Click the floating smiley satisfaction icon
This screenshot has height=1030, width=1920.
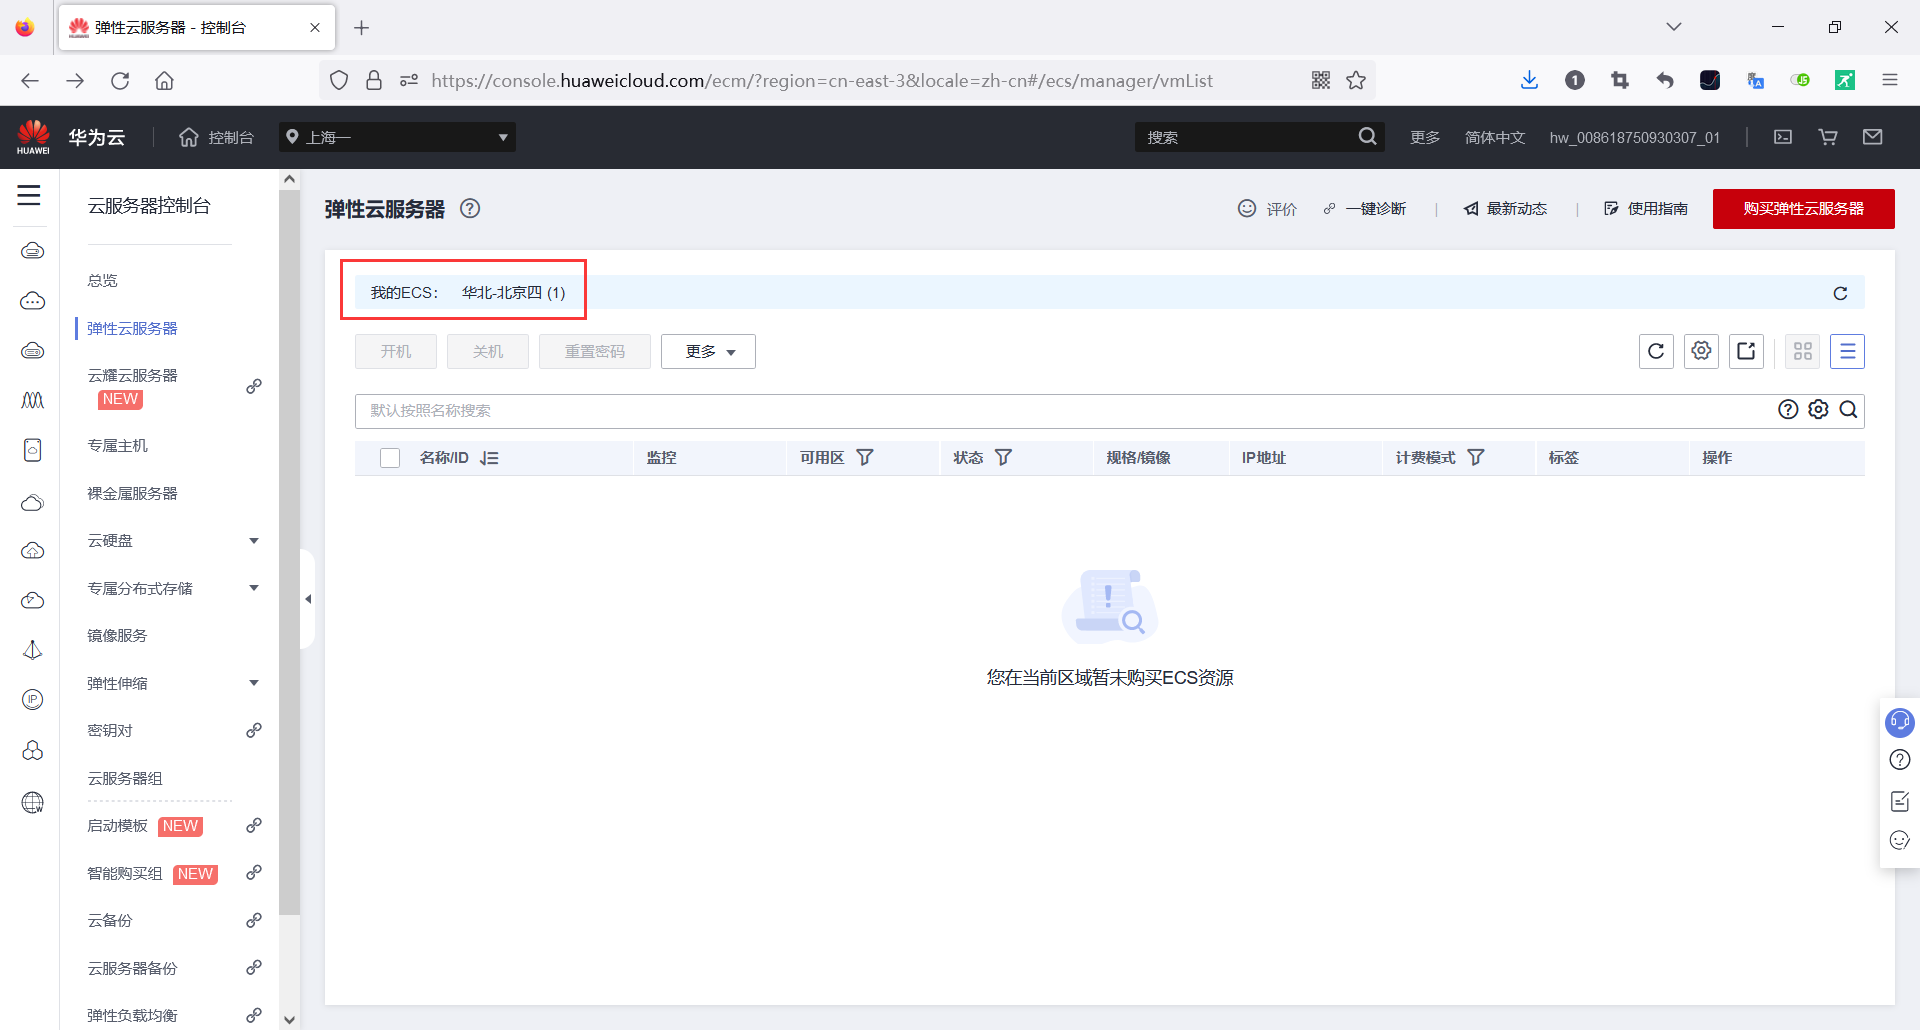[1900, 840]
